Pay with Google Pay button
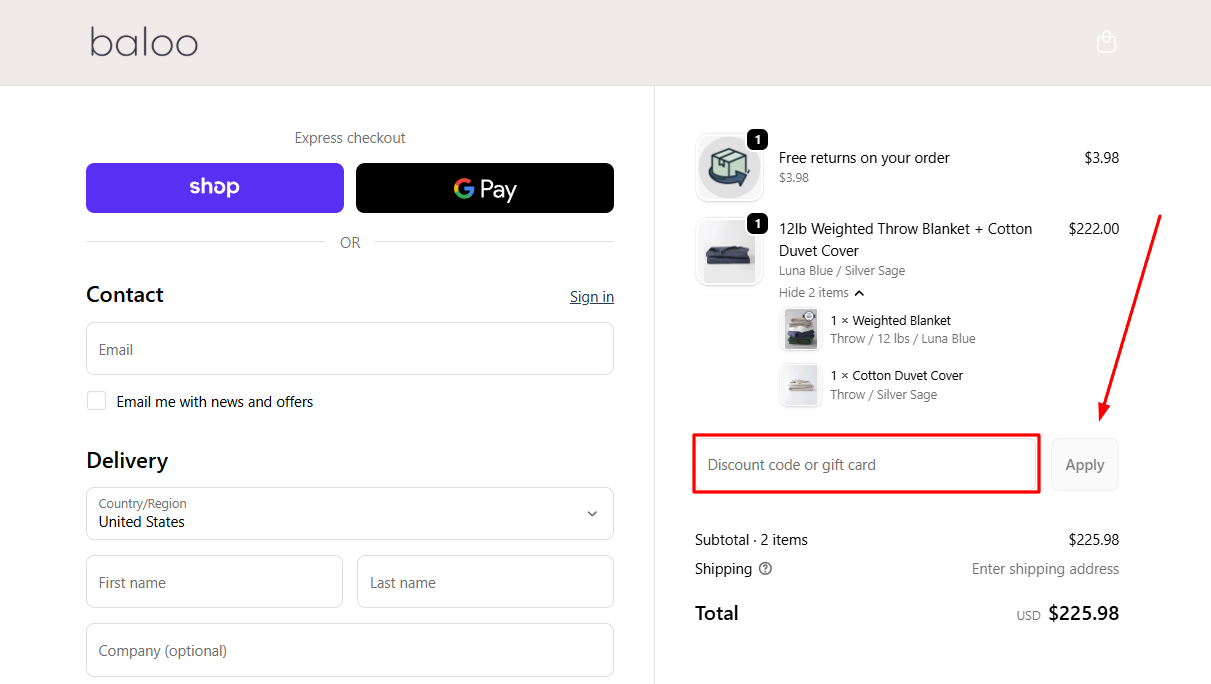This screenshot has height=684, width=1211. click(x=485, y=188)
